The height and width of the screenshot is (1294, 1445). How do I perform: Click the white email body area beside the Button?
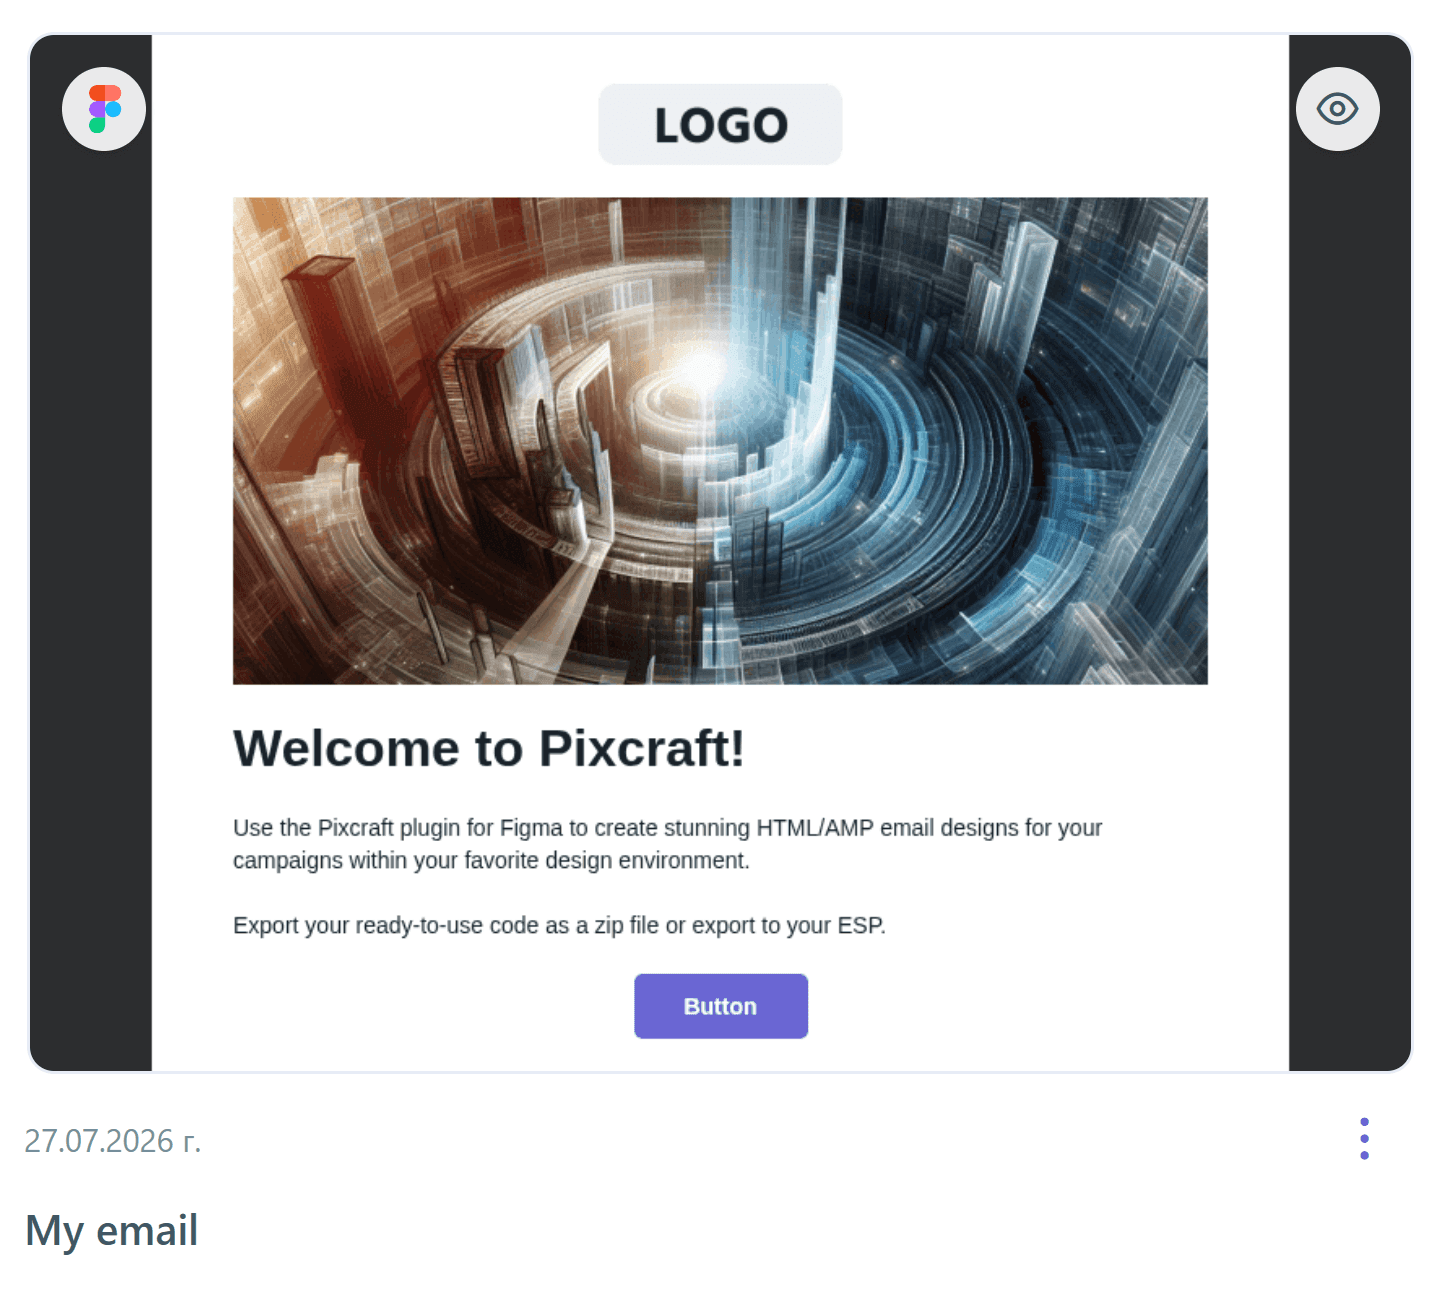[1000, 1006]
